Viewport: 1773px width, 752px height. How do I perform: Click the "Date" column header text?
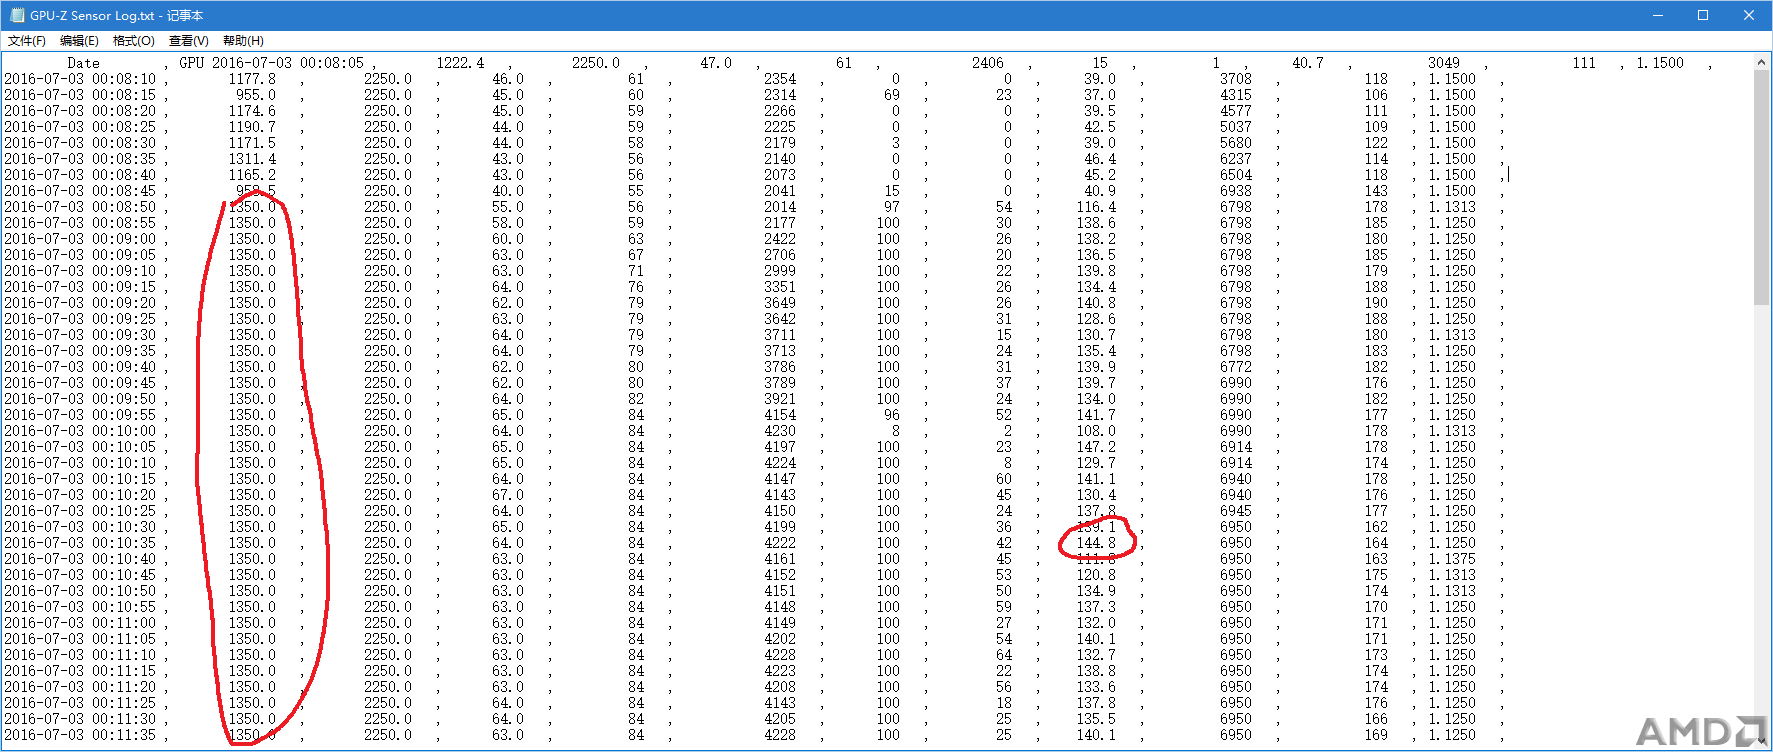coord(84,63)
